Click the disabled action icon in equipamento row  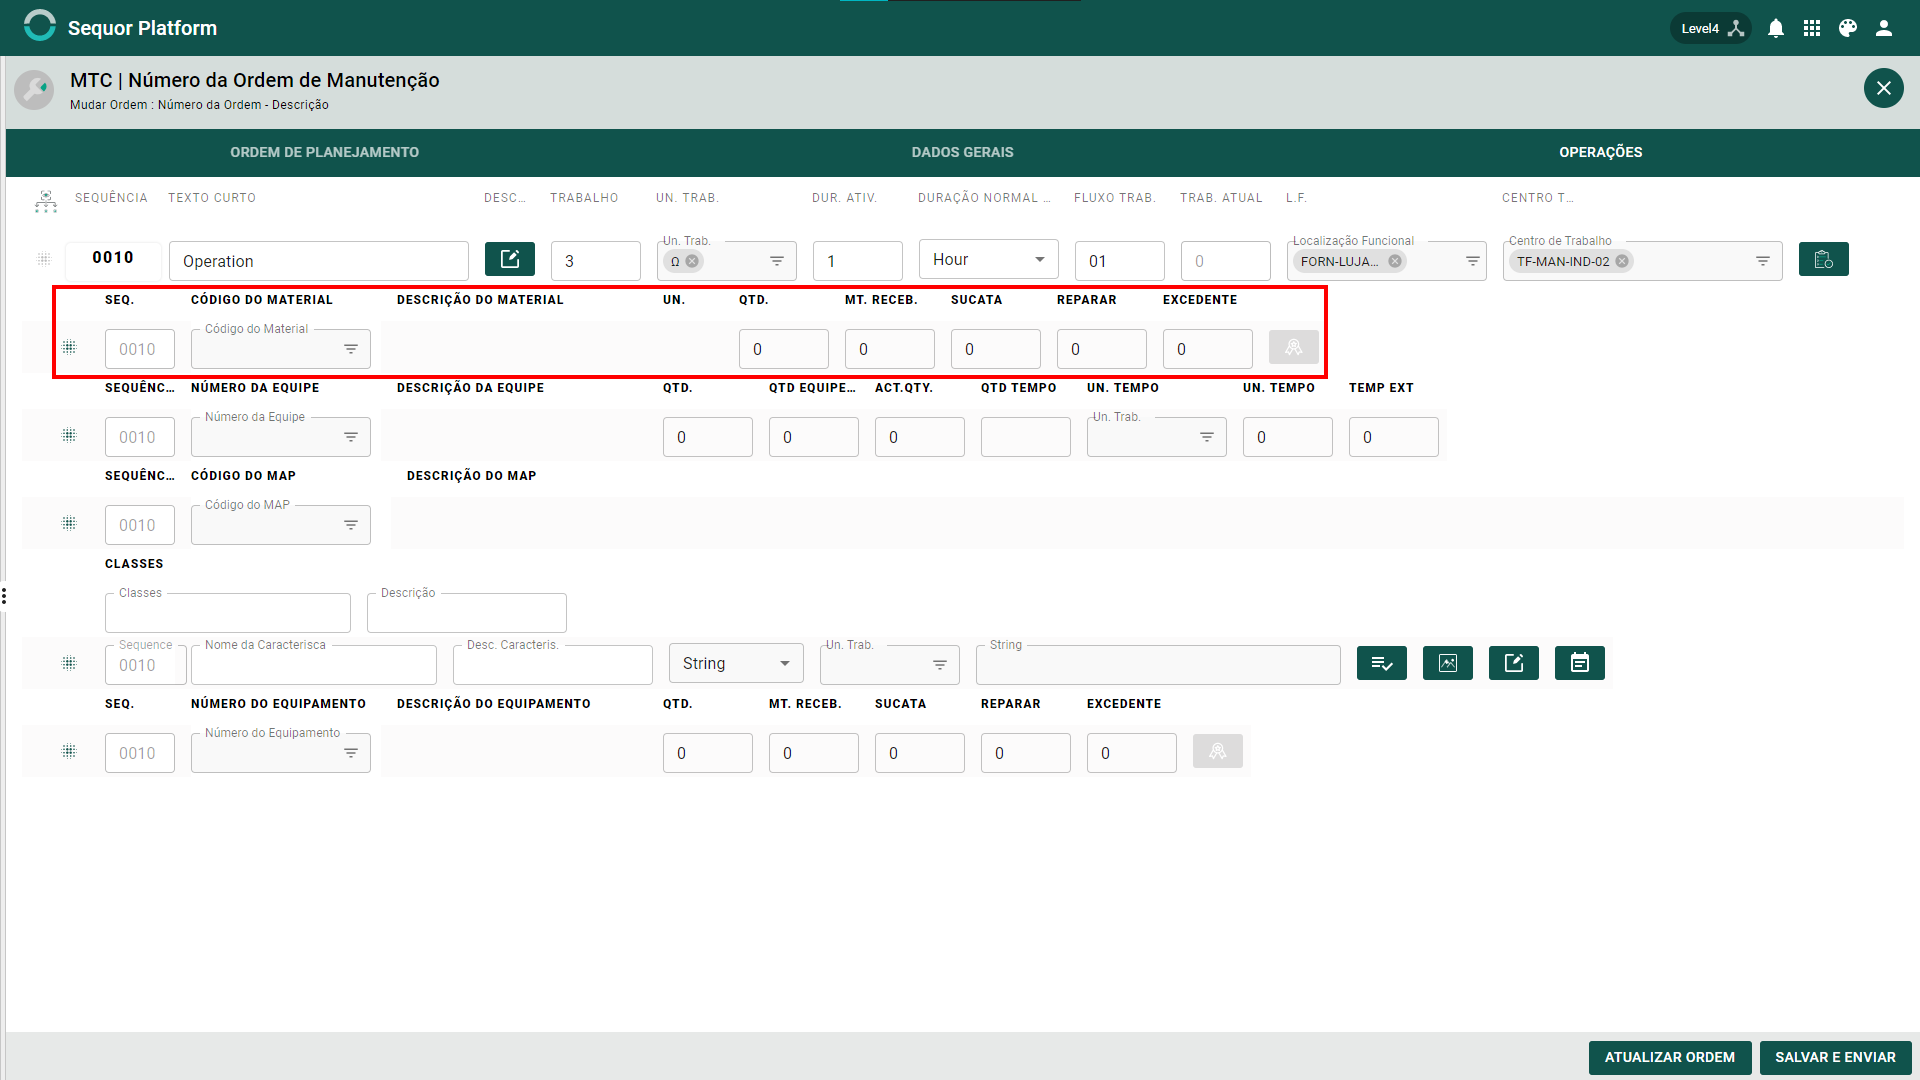tap(1218, 751)
